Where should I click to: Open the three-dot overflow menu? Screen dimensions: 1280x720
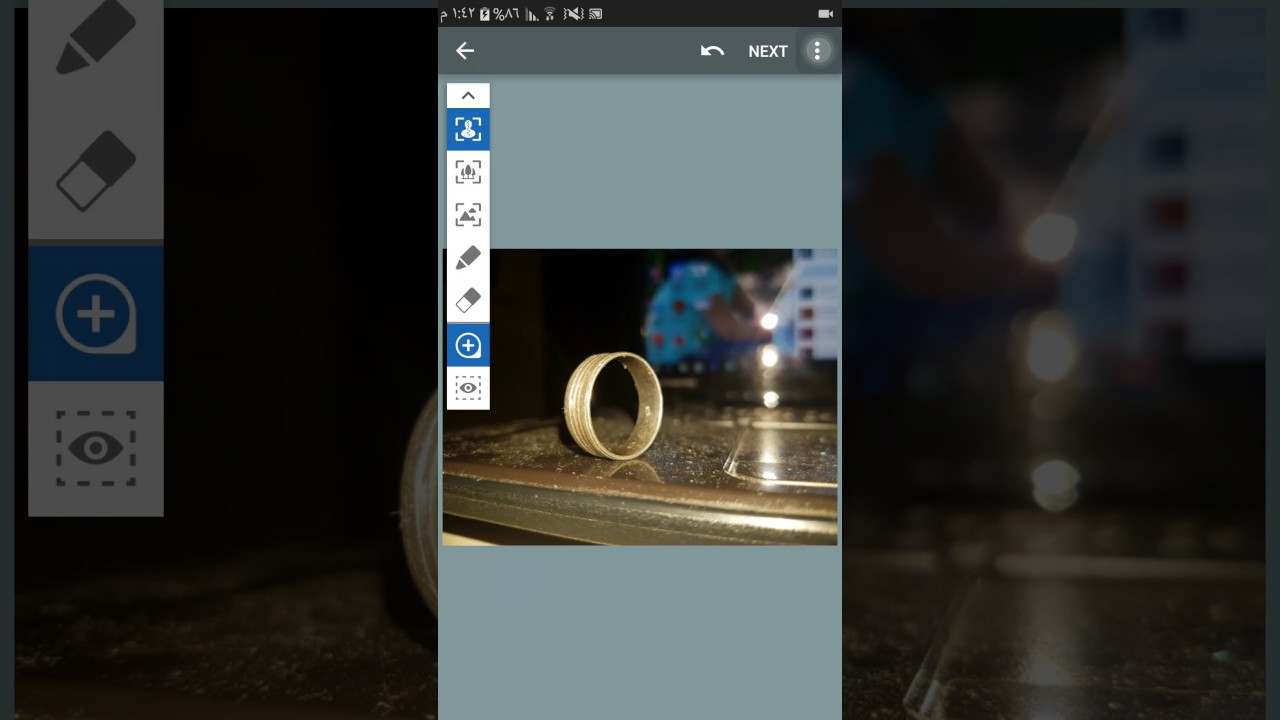817,51
